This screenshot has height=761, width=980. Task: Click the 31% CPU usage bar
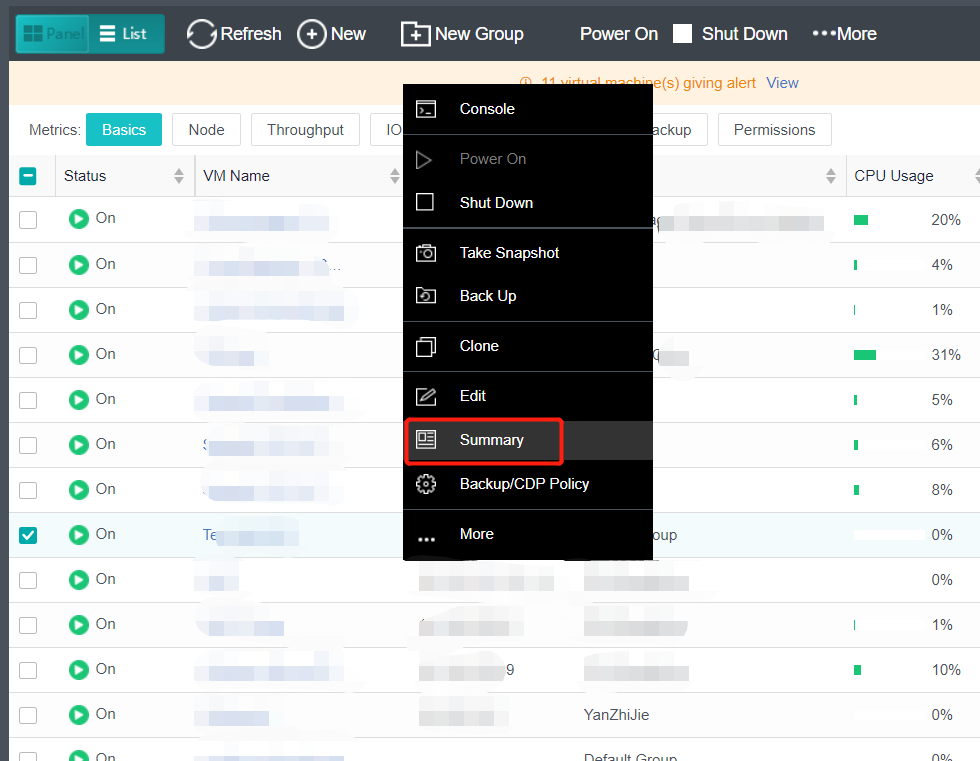[865, 355]
